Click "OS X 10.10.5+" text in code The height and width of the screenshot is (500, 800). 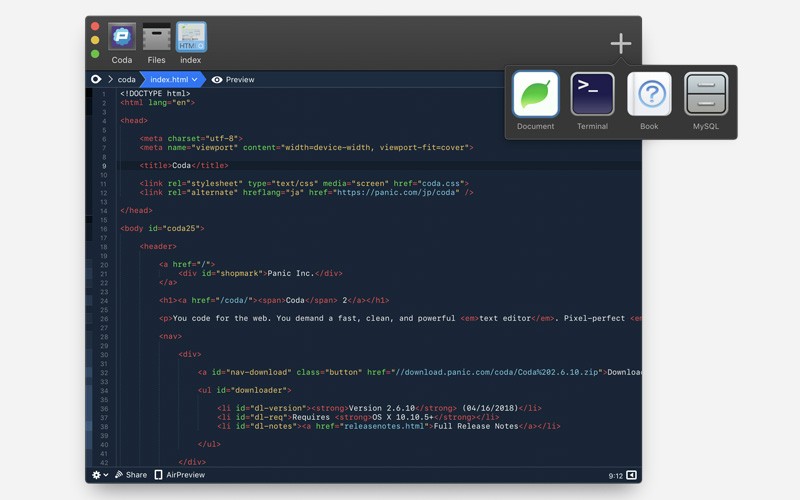tap(403, 417)
